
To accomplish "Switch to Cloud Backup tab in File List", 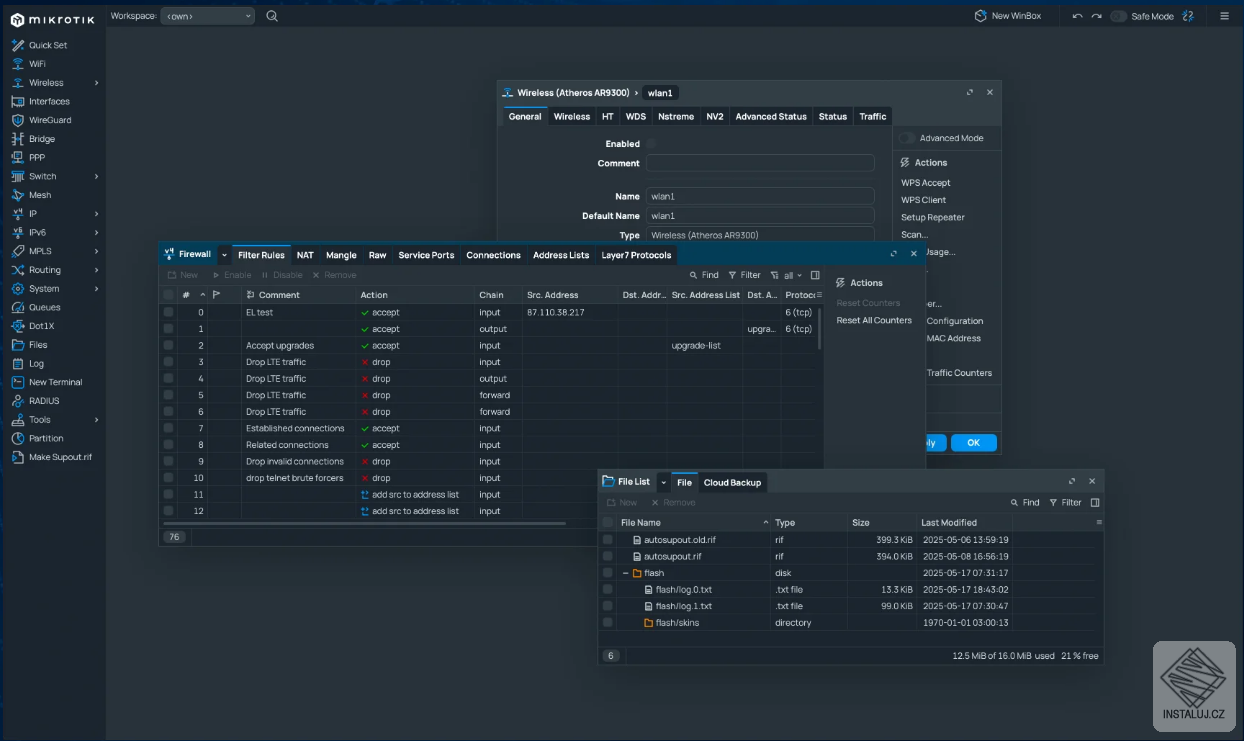I will 732,482.
